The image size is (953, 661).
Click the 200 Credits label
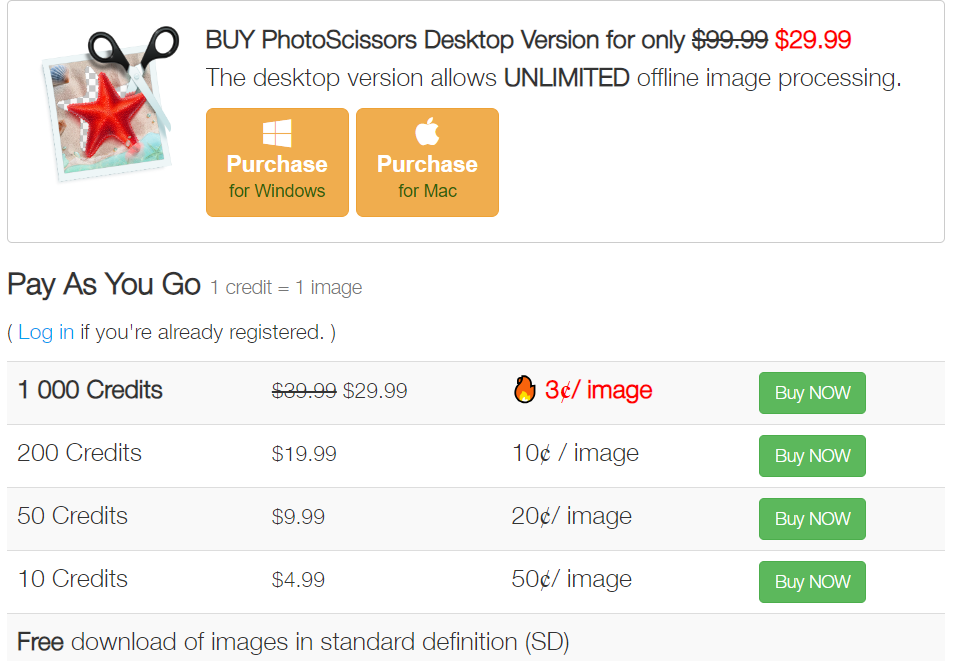[80, 453]
